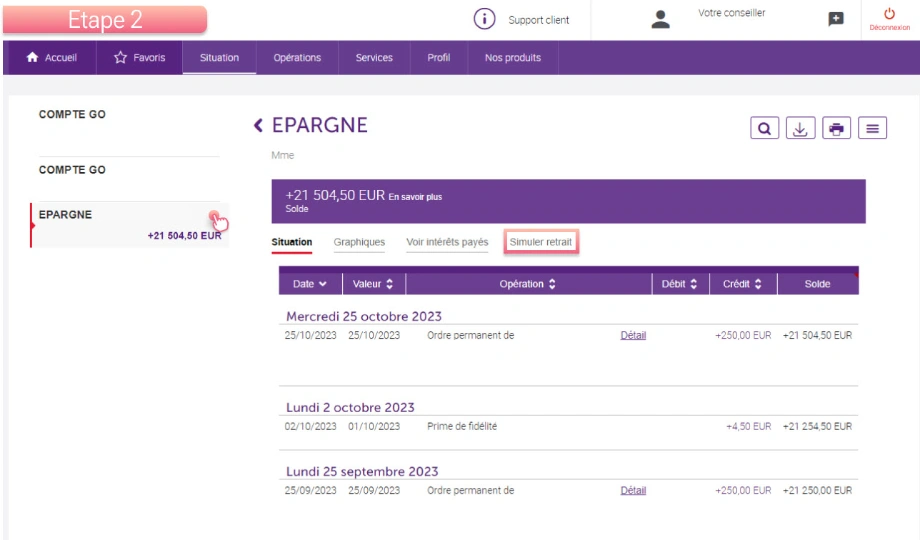
Task: Click the Votre conseiller person icon
Action: point(660,19)
